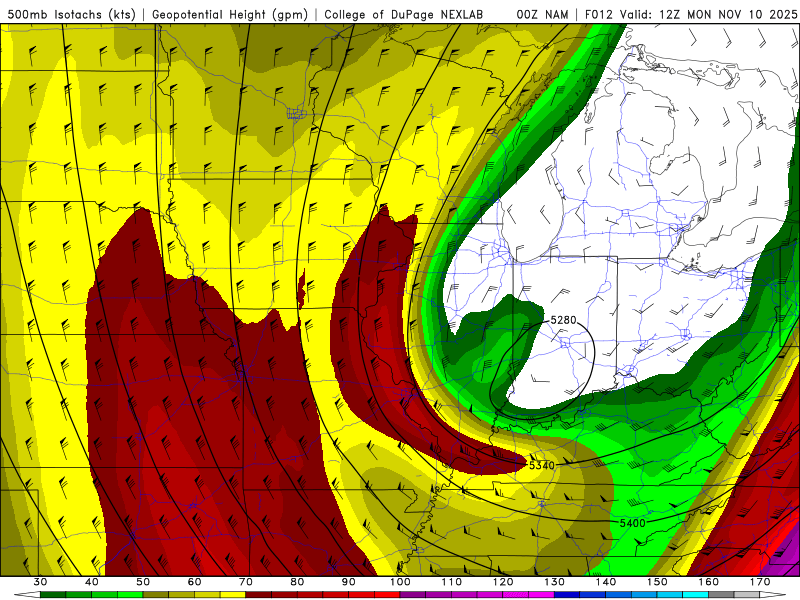Click the 90 value on the color scale

coord(349,582)
